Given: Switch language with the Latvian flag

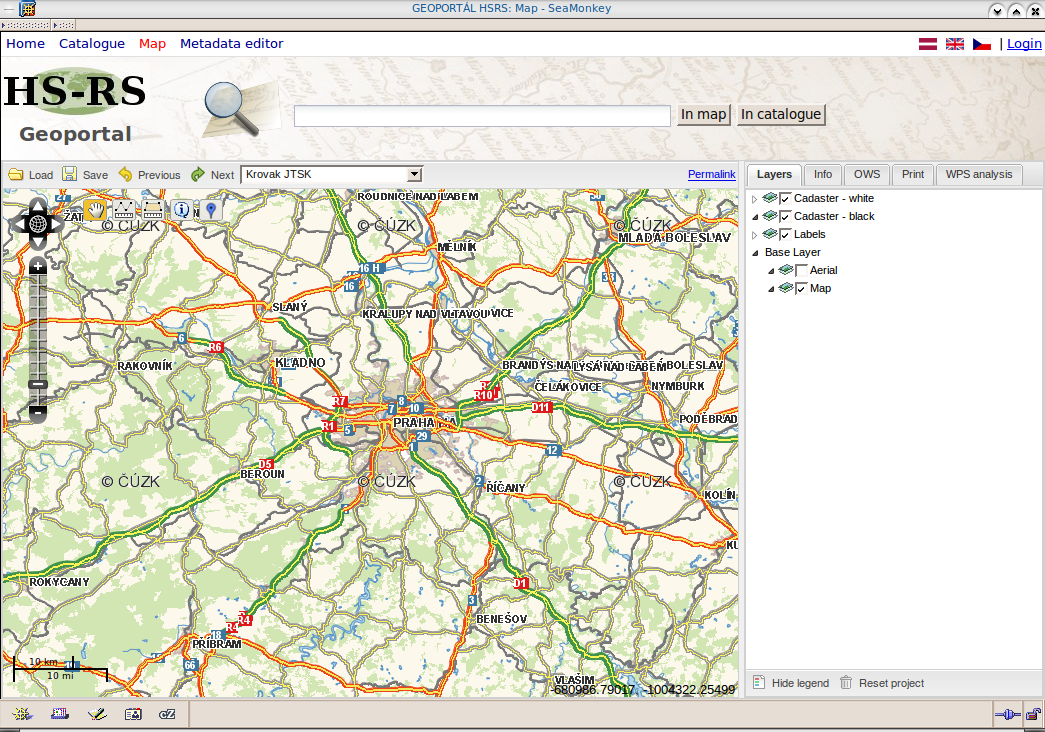Looking at the screenshot, I should point(928,44).
